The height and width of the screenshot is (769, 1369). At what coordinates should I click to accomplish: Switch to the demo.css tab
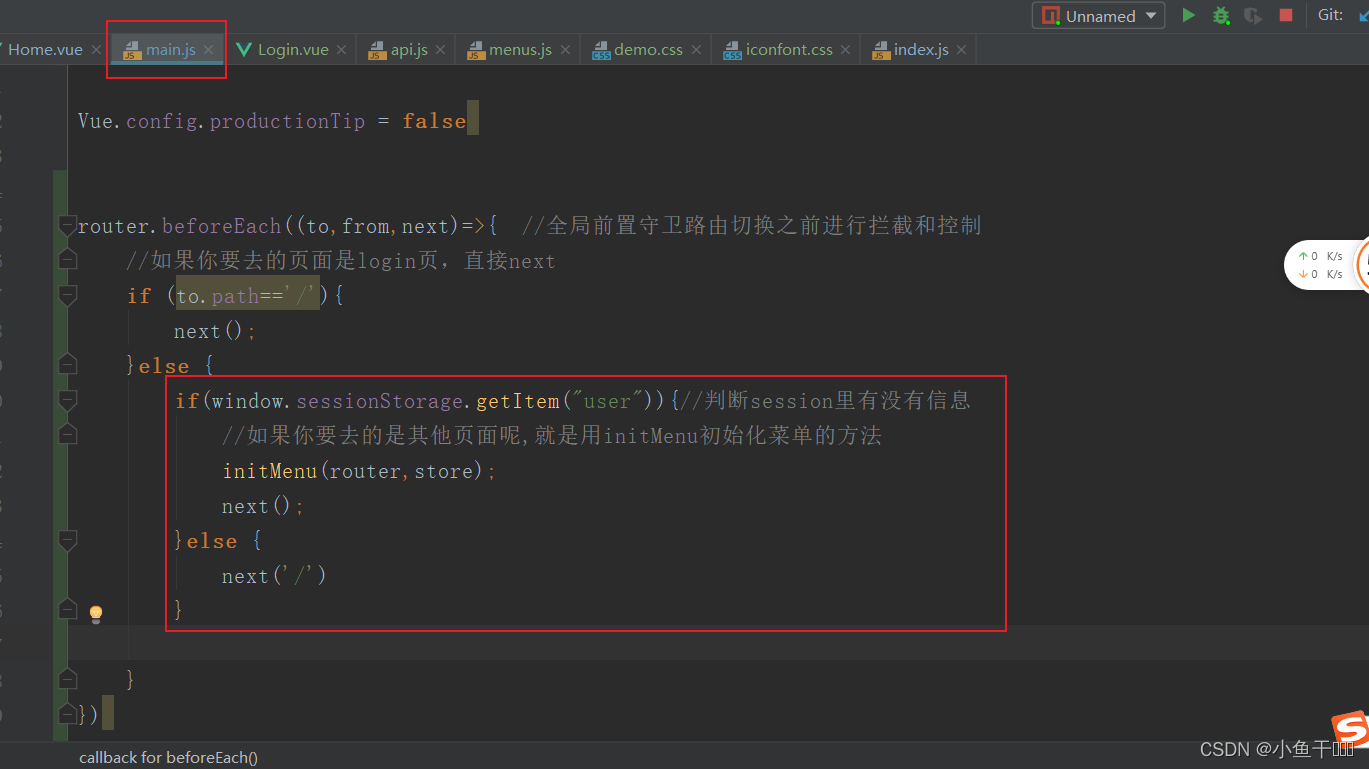(648, 49)
